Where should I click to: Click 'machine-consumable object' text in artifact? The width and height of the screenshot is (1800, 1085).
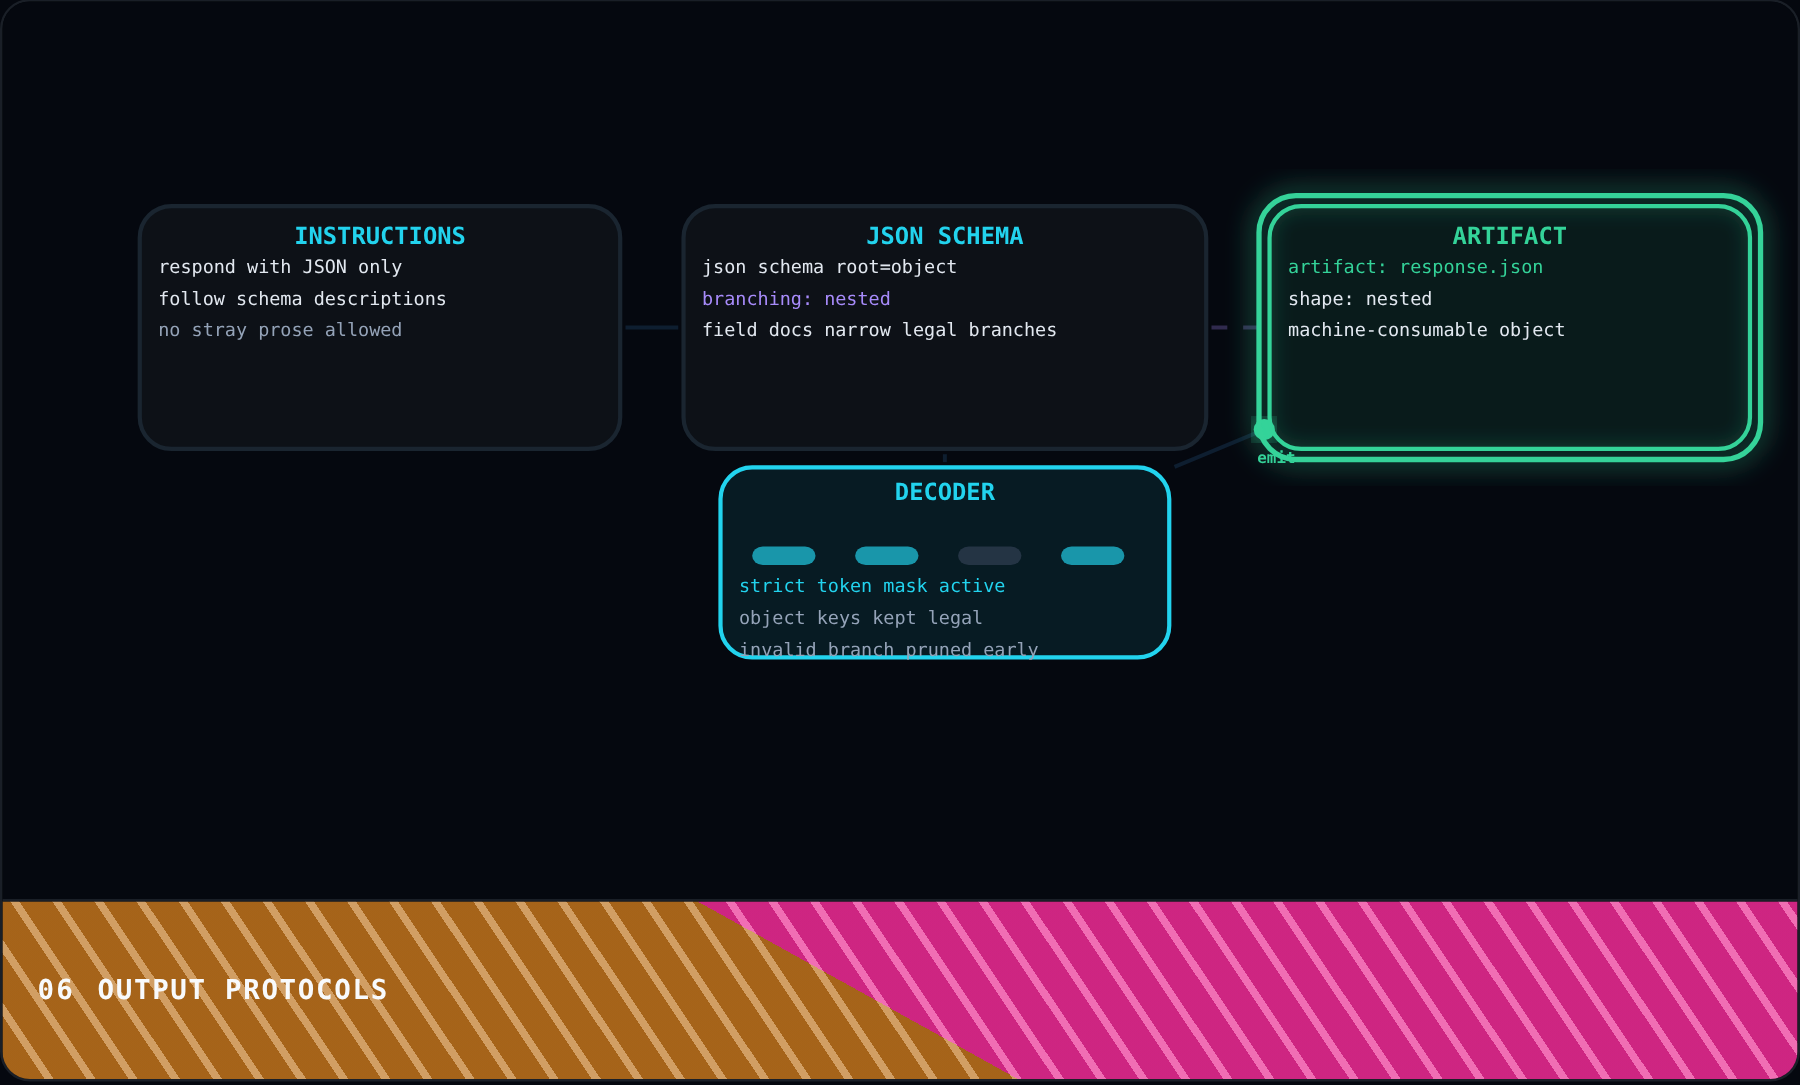(1426, 330)
